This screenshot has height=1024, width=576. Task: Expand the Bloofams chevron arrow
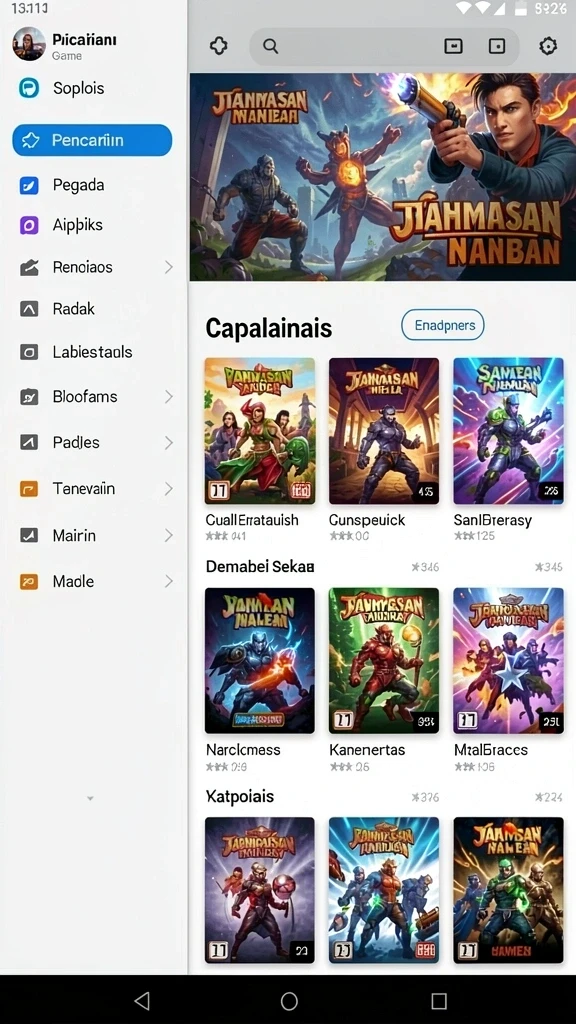[x=168, y=396]
